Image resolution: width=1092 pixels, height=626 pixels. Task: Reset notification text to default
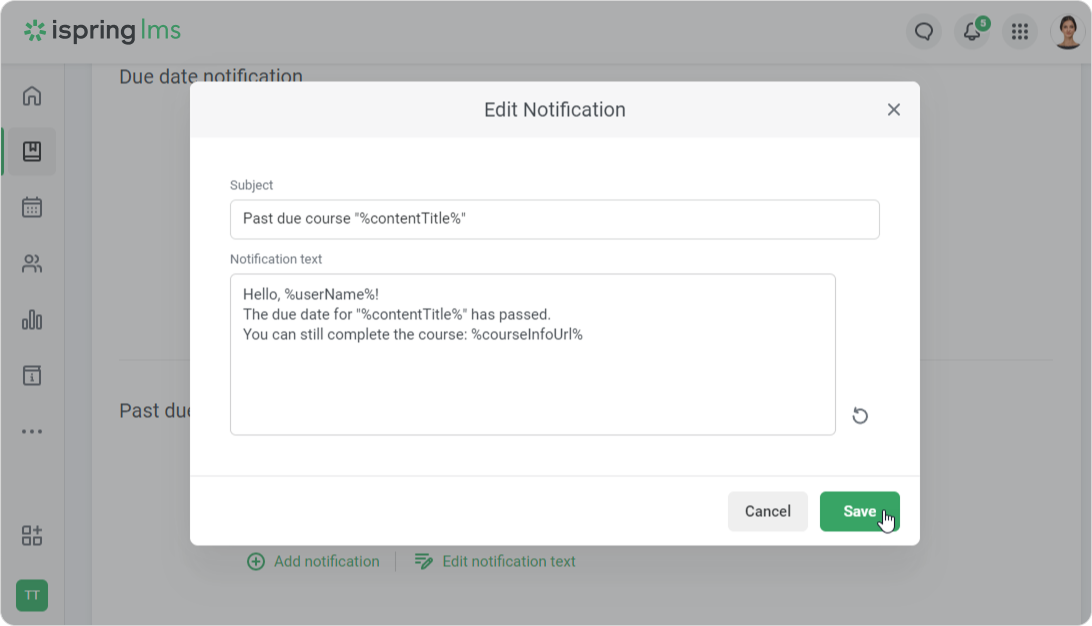860,416
